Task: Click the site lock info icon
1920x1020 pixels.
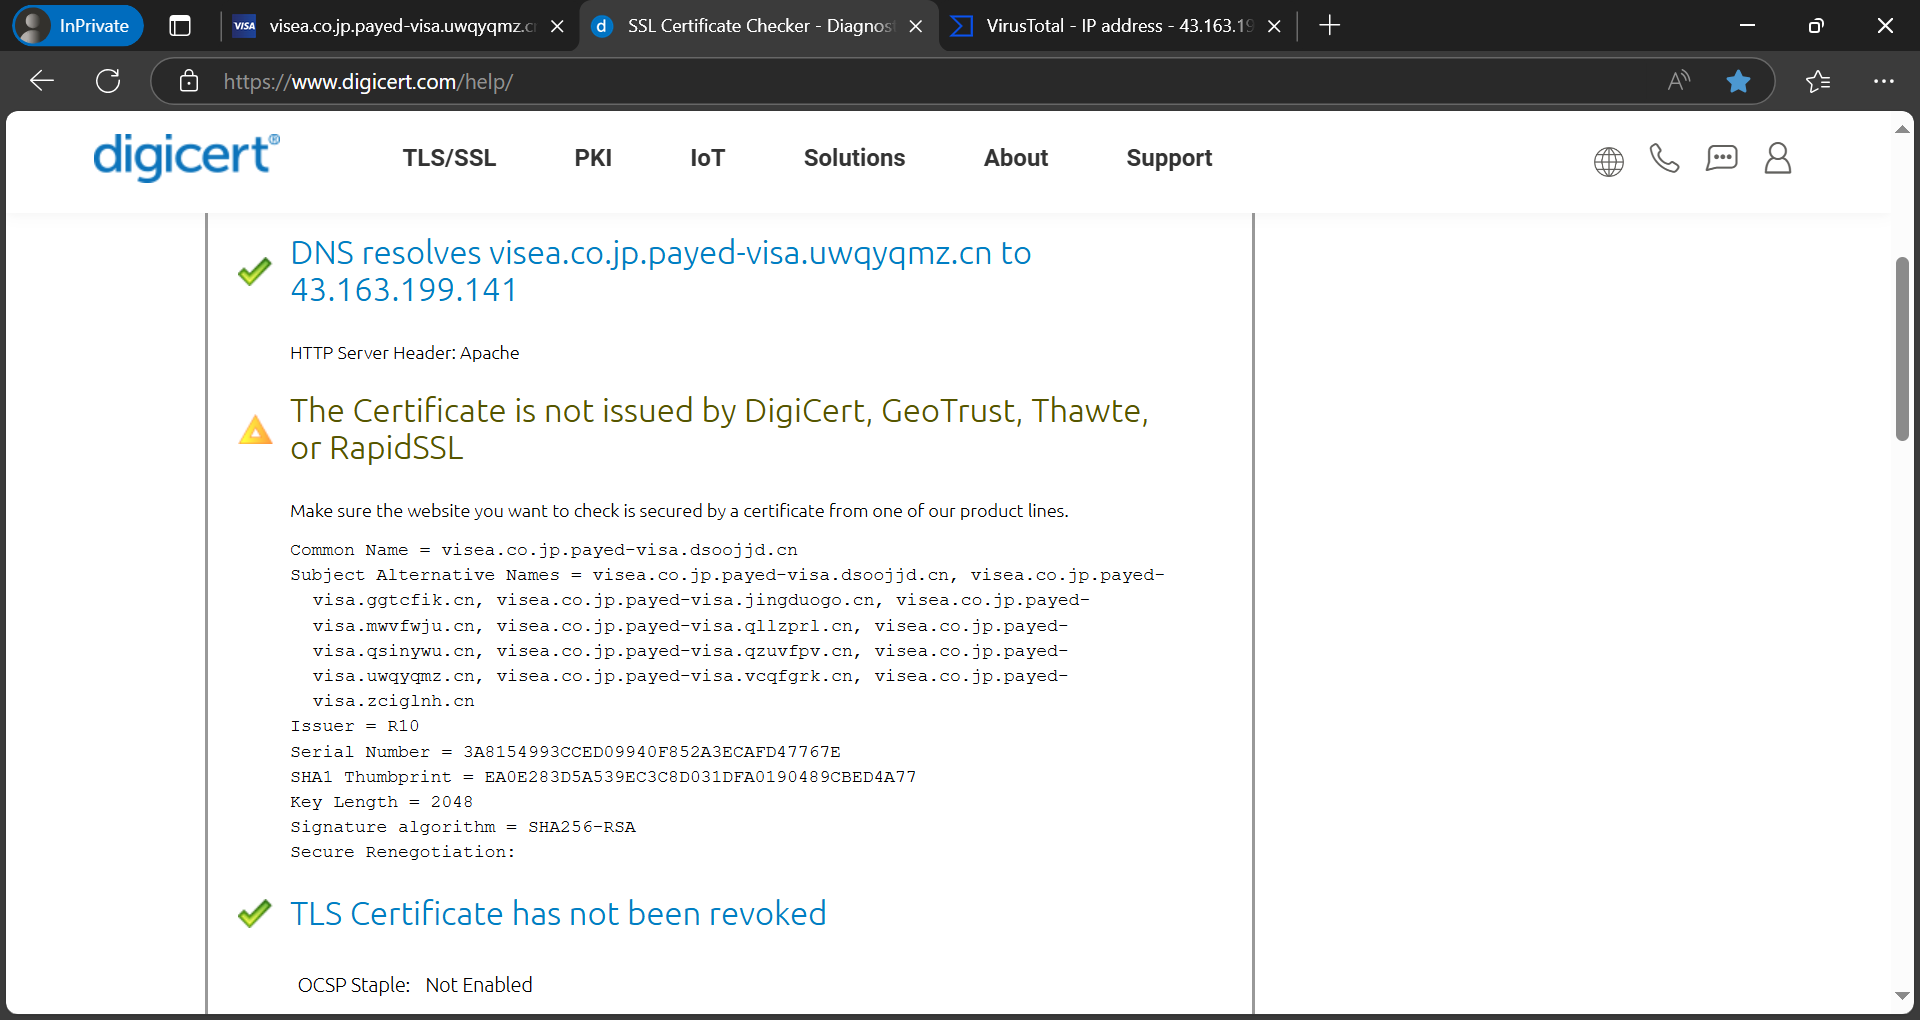Action: point(189,81)
